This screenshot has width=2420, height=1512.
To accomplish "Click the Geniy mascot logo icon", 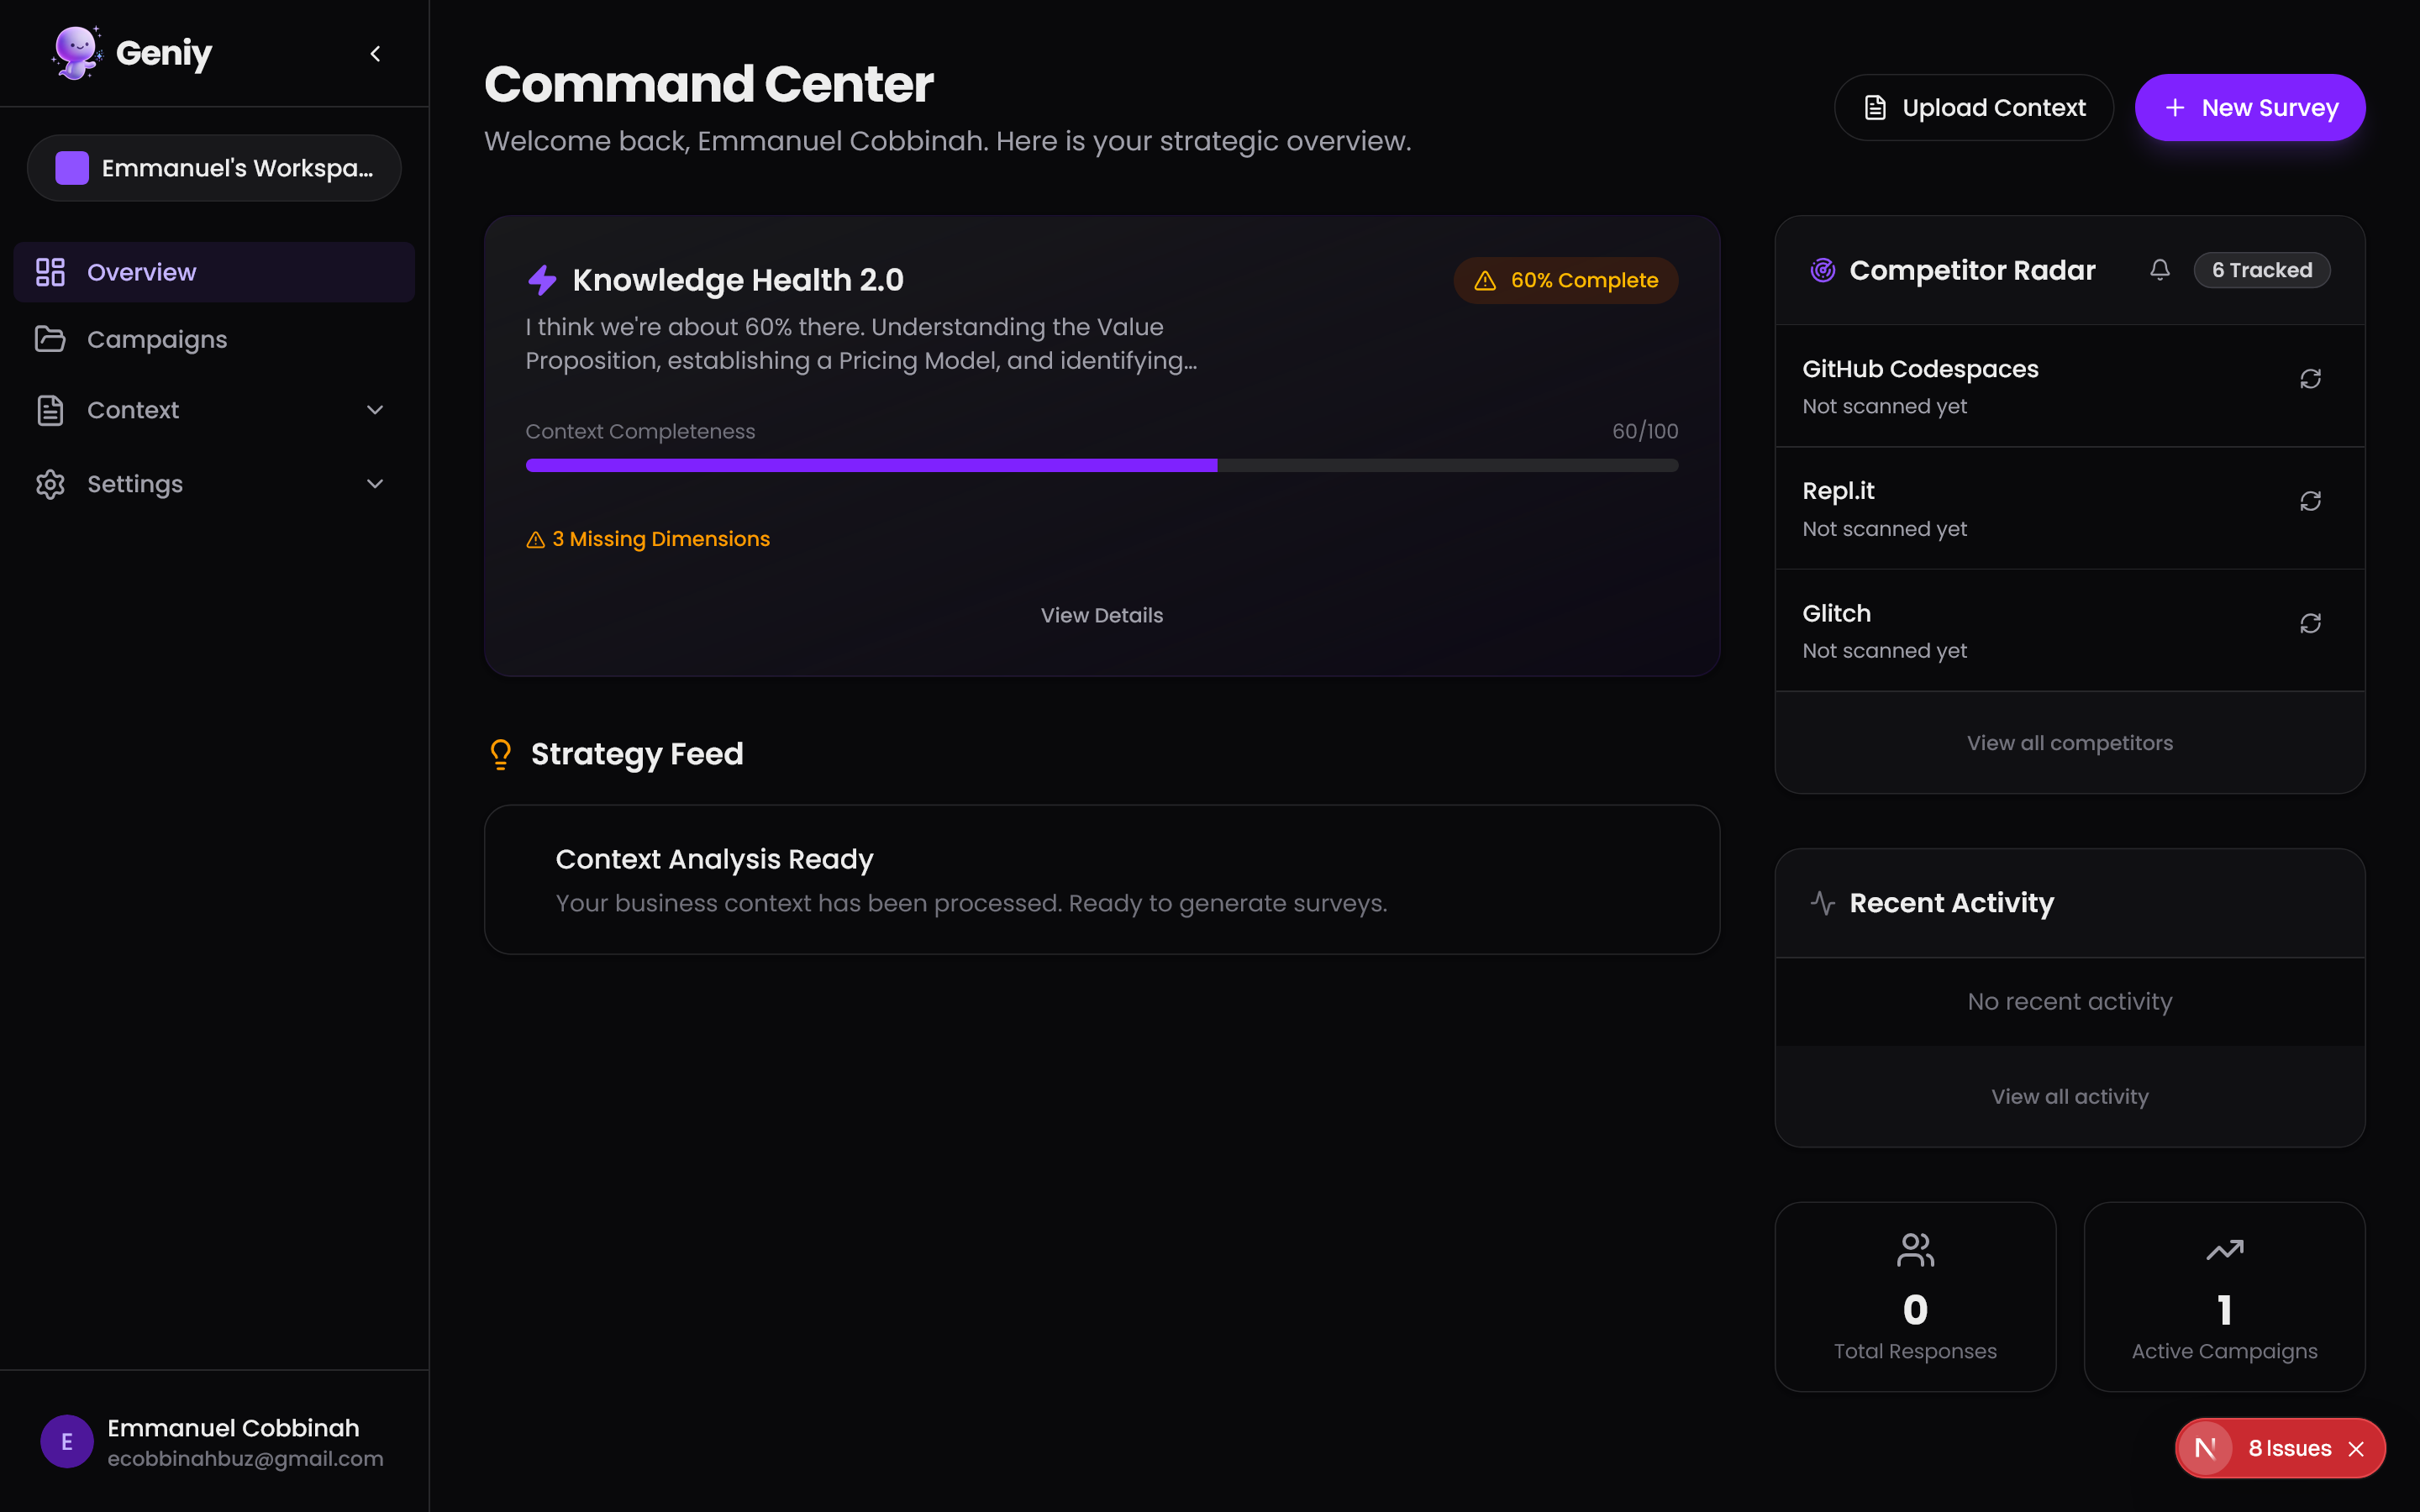I will tap(77, 52).
